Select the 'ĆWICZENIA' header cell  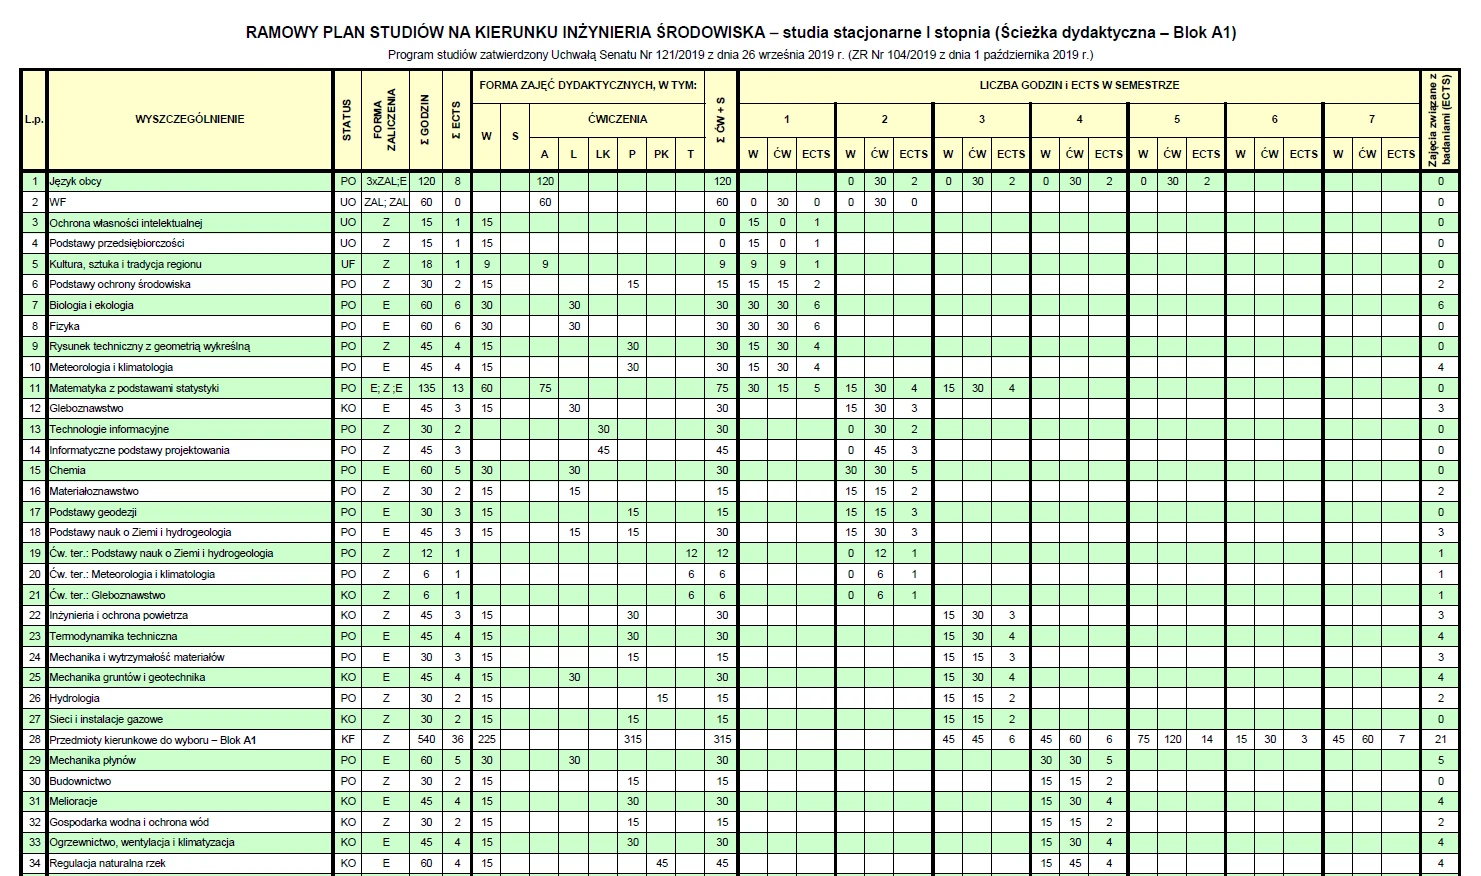tap(617, 119)
